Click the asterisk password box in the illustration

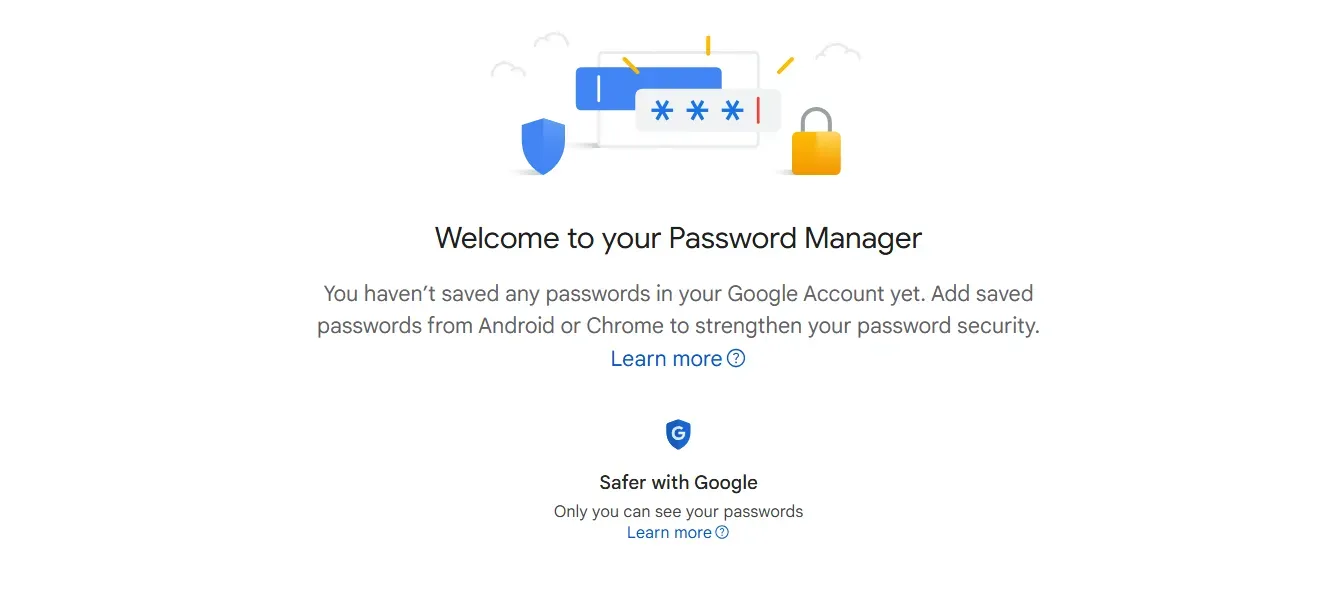(x=707, y=110)
